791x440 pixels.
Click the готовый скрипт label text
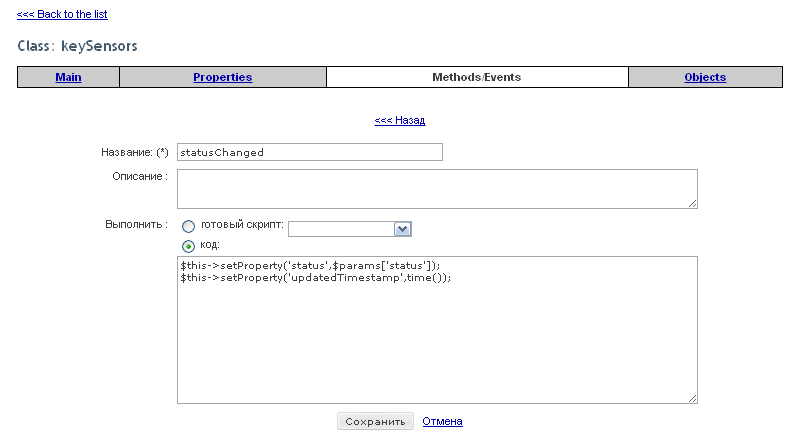242,225
